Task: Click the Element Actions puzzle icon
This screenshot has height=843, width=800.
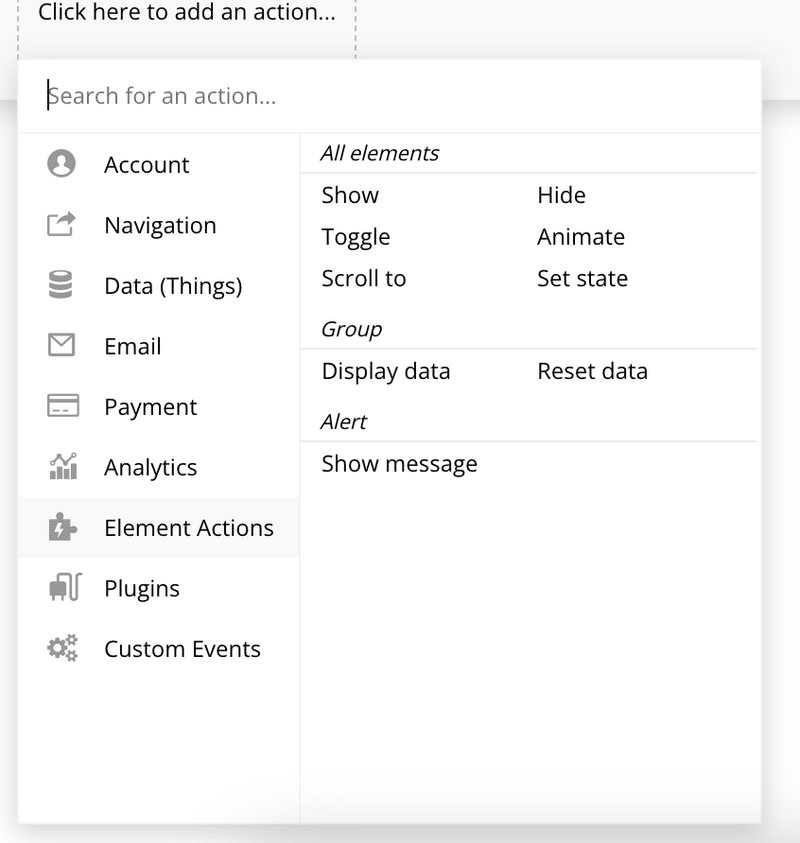Action: [62, 526]
